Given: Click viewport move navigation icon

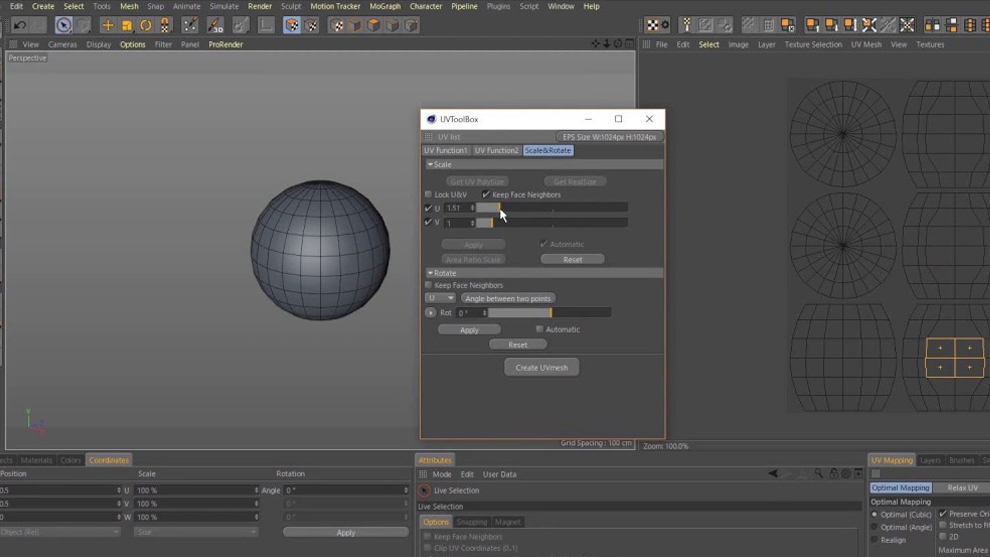Looking at the screenshot, I should [x=595, y=44].
